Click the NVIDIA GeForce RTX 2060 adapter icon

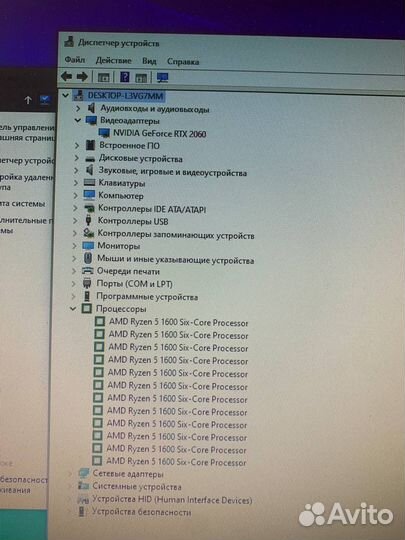pos(104,133)
